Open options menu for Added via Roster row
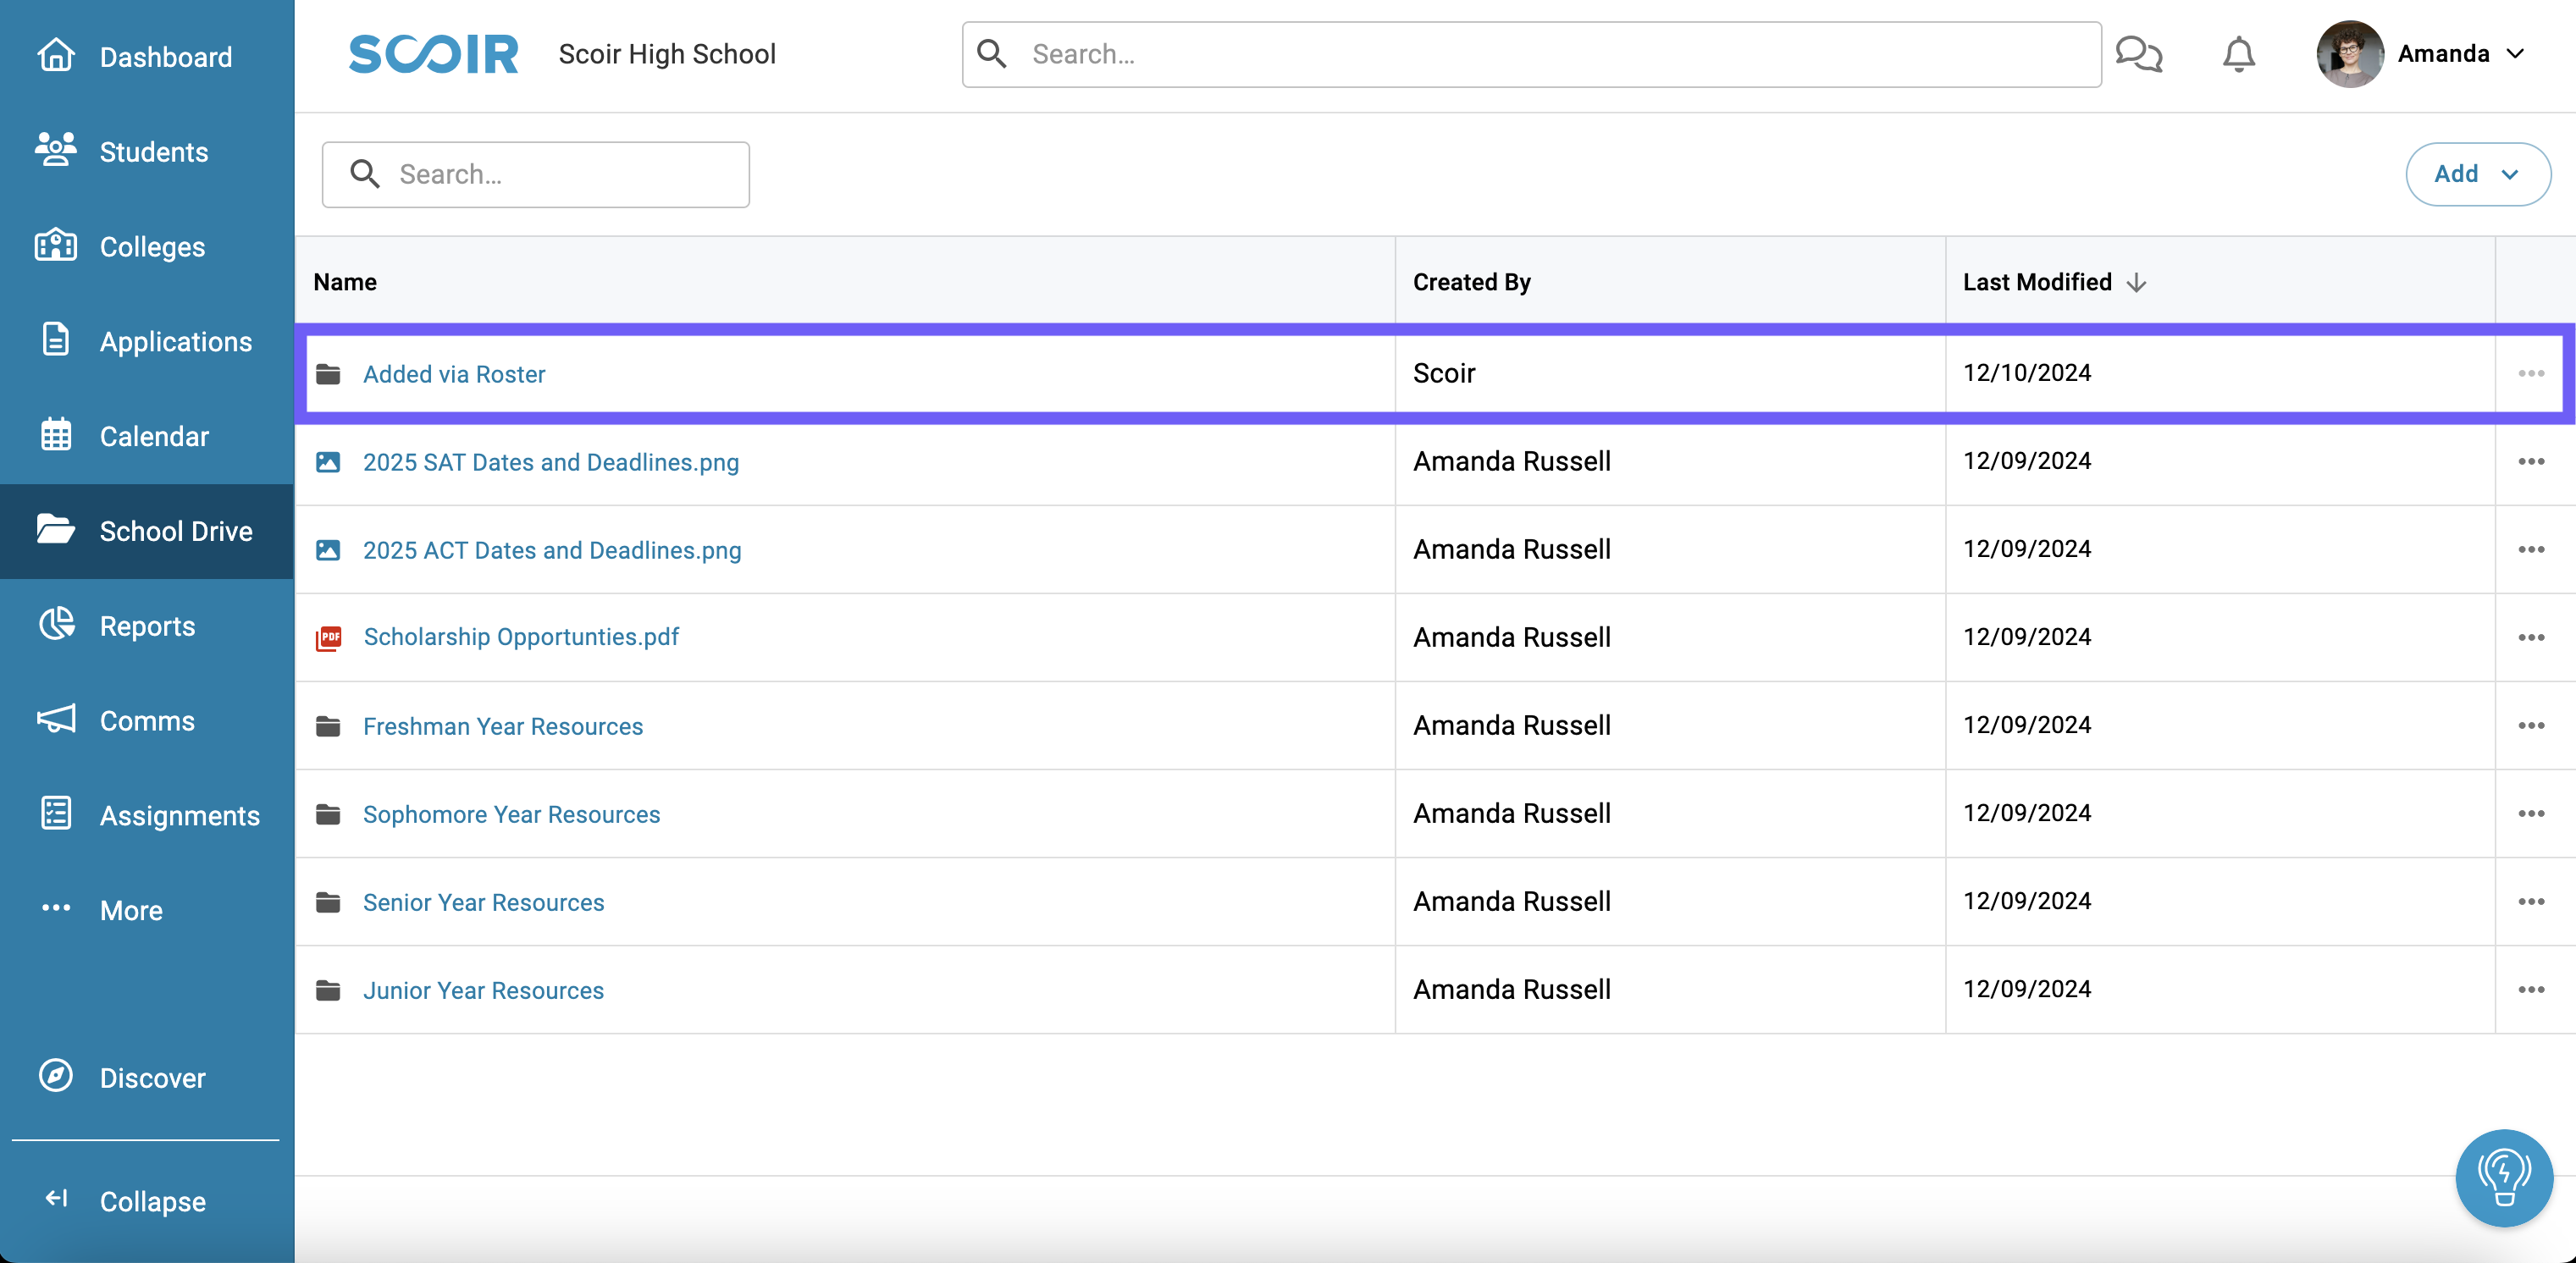 (x=2531, y=373)
